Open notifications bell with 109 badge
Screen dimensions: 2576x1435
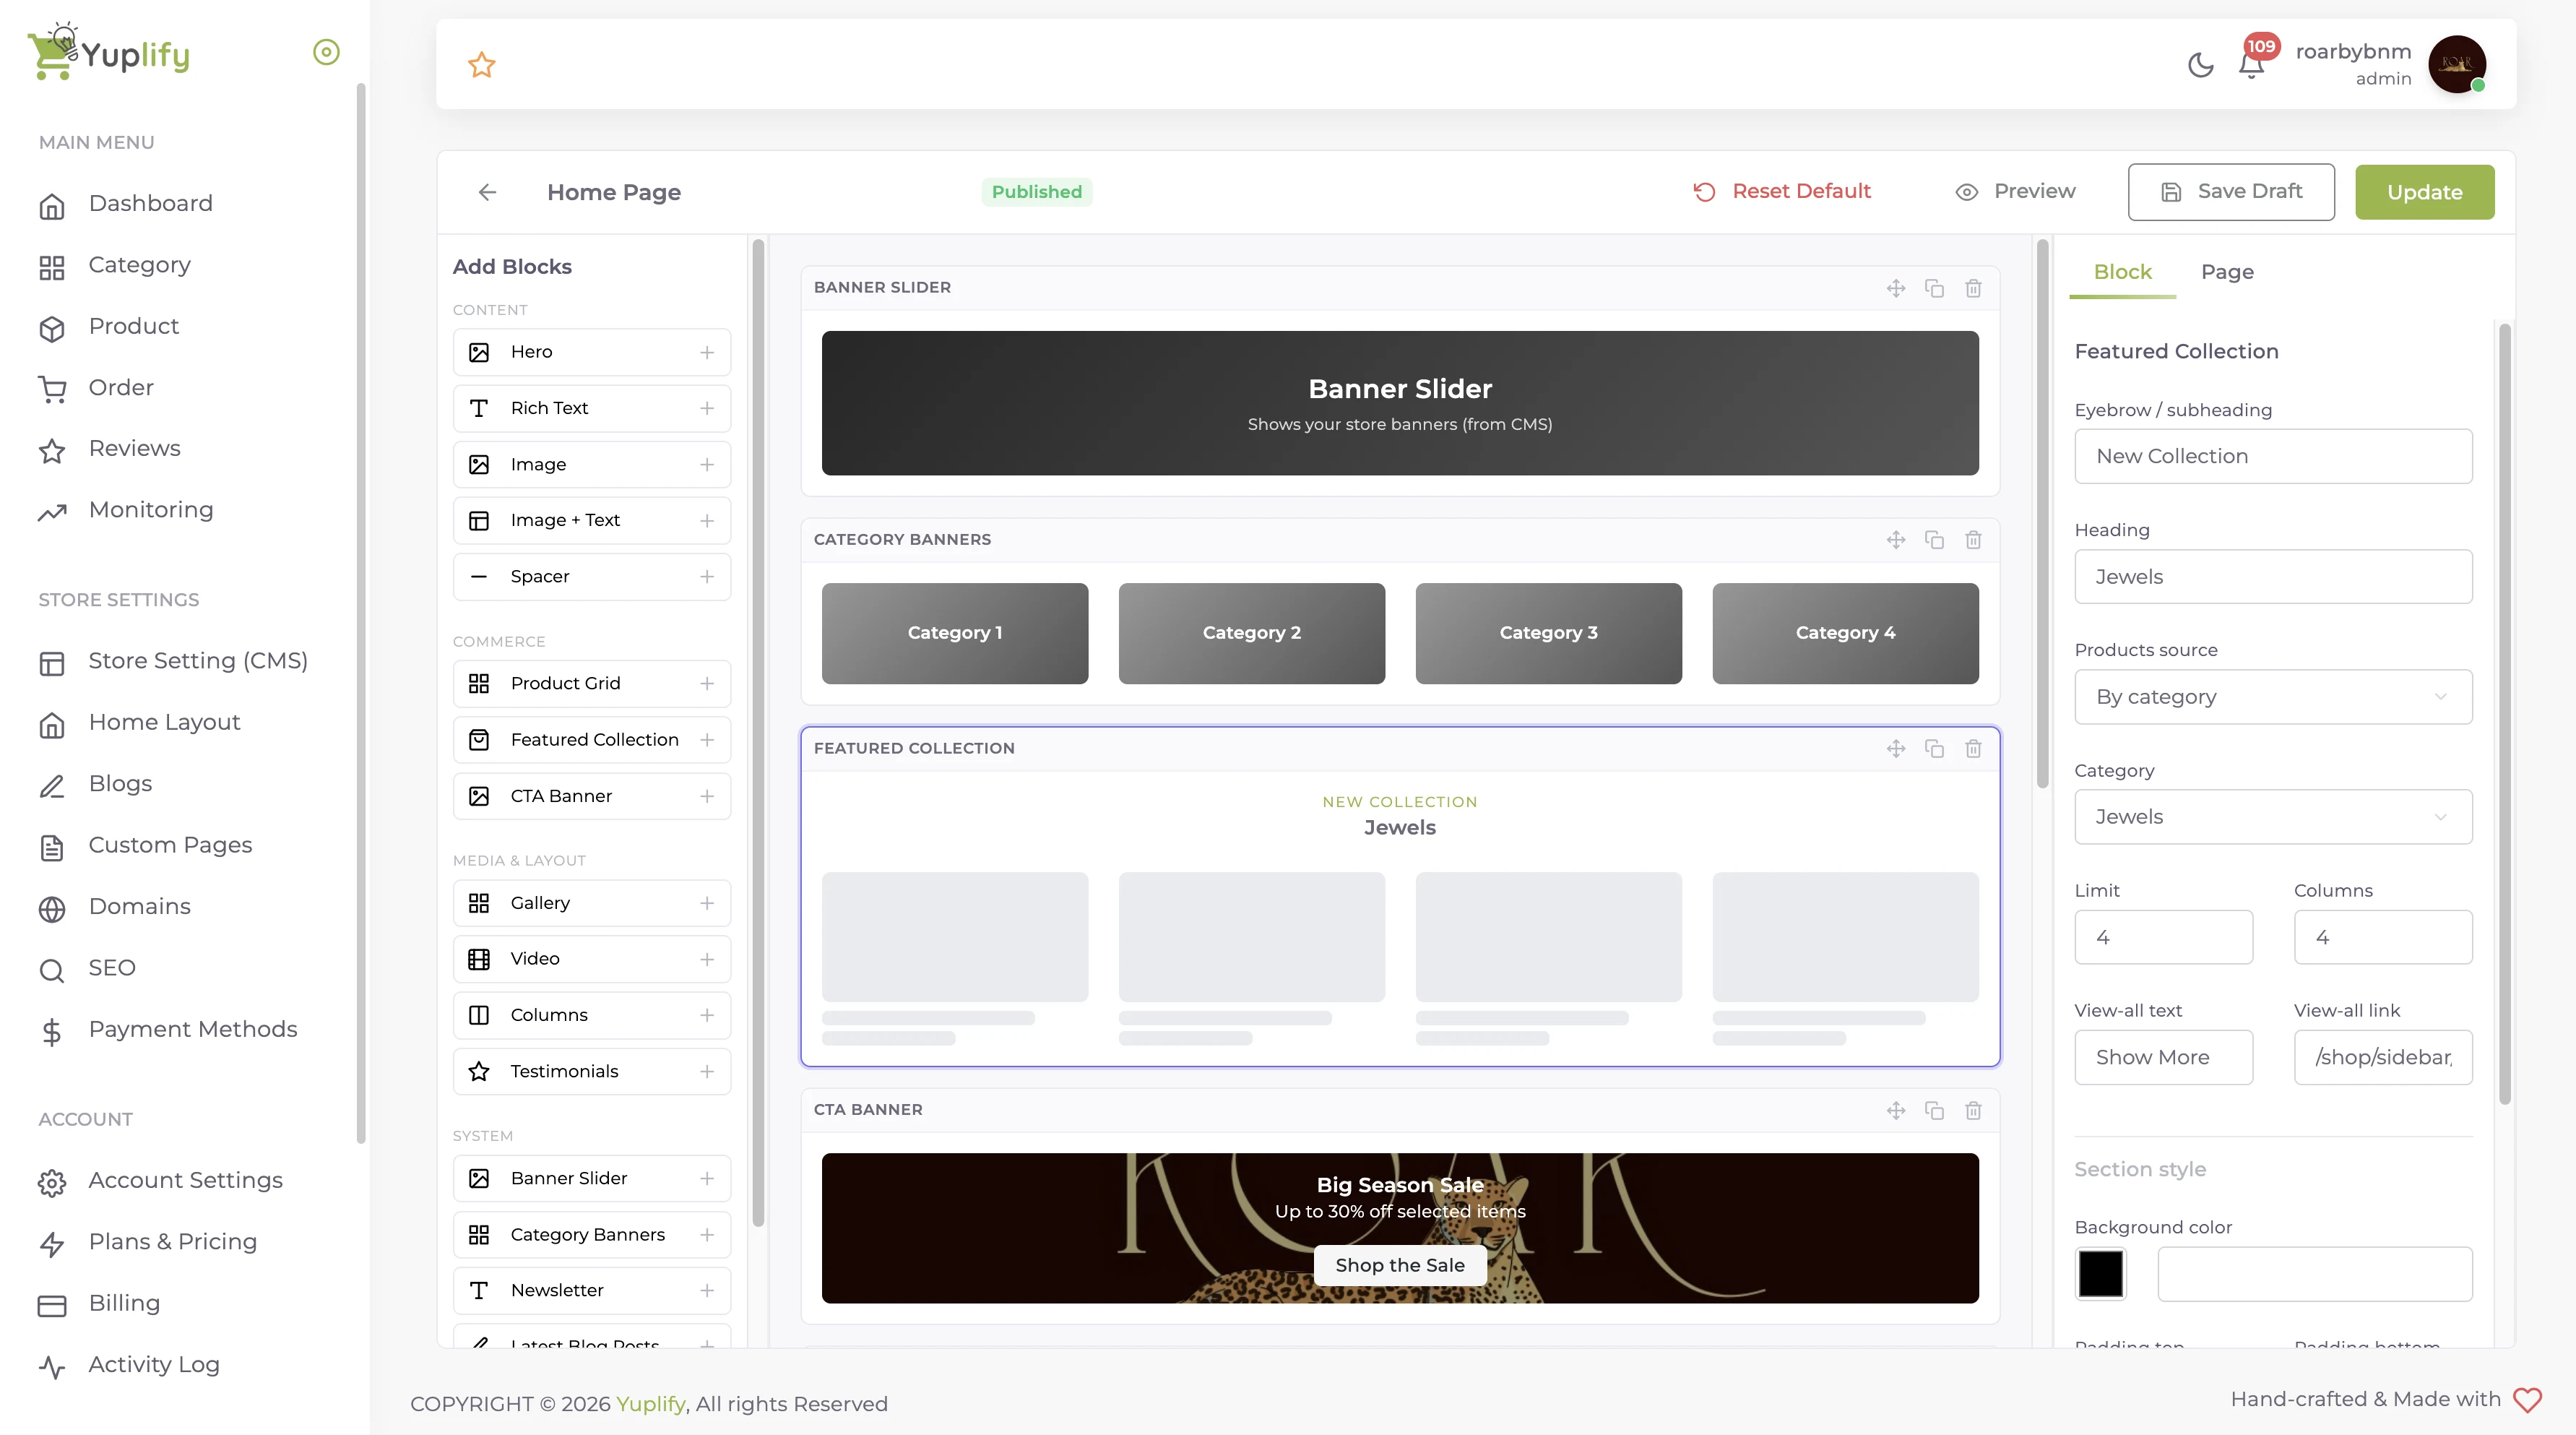click(x=2251, y=65)
